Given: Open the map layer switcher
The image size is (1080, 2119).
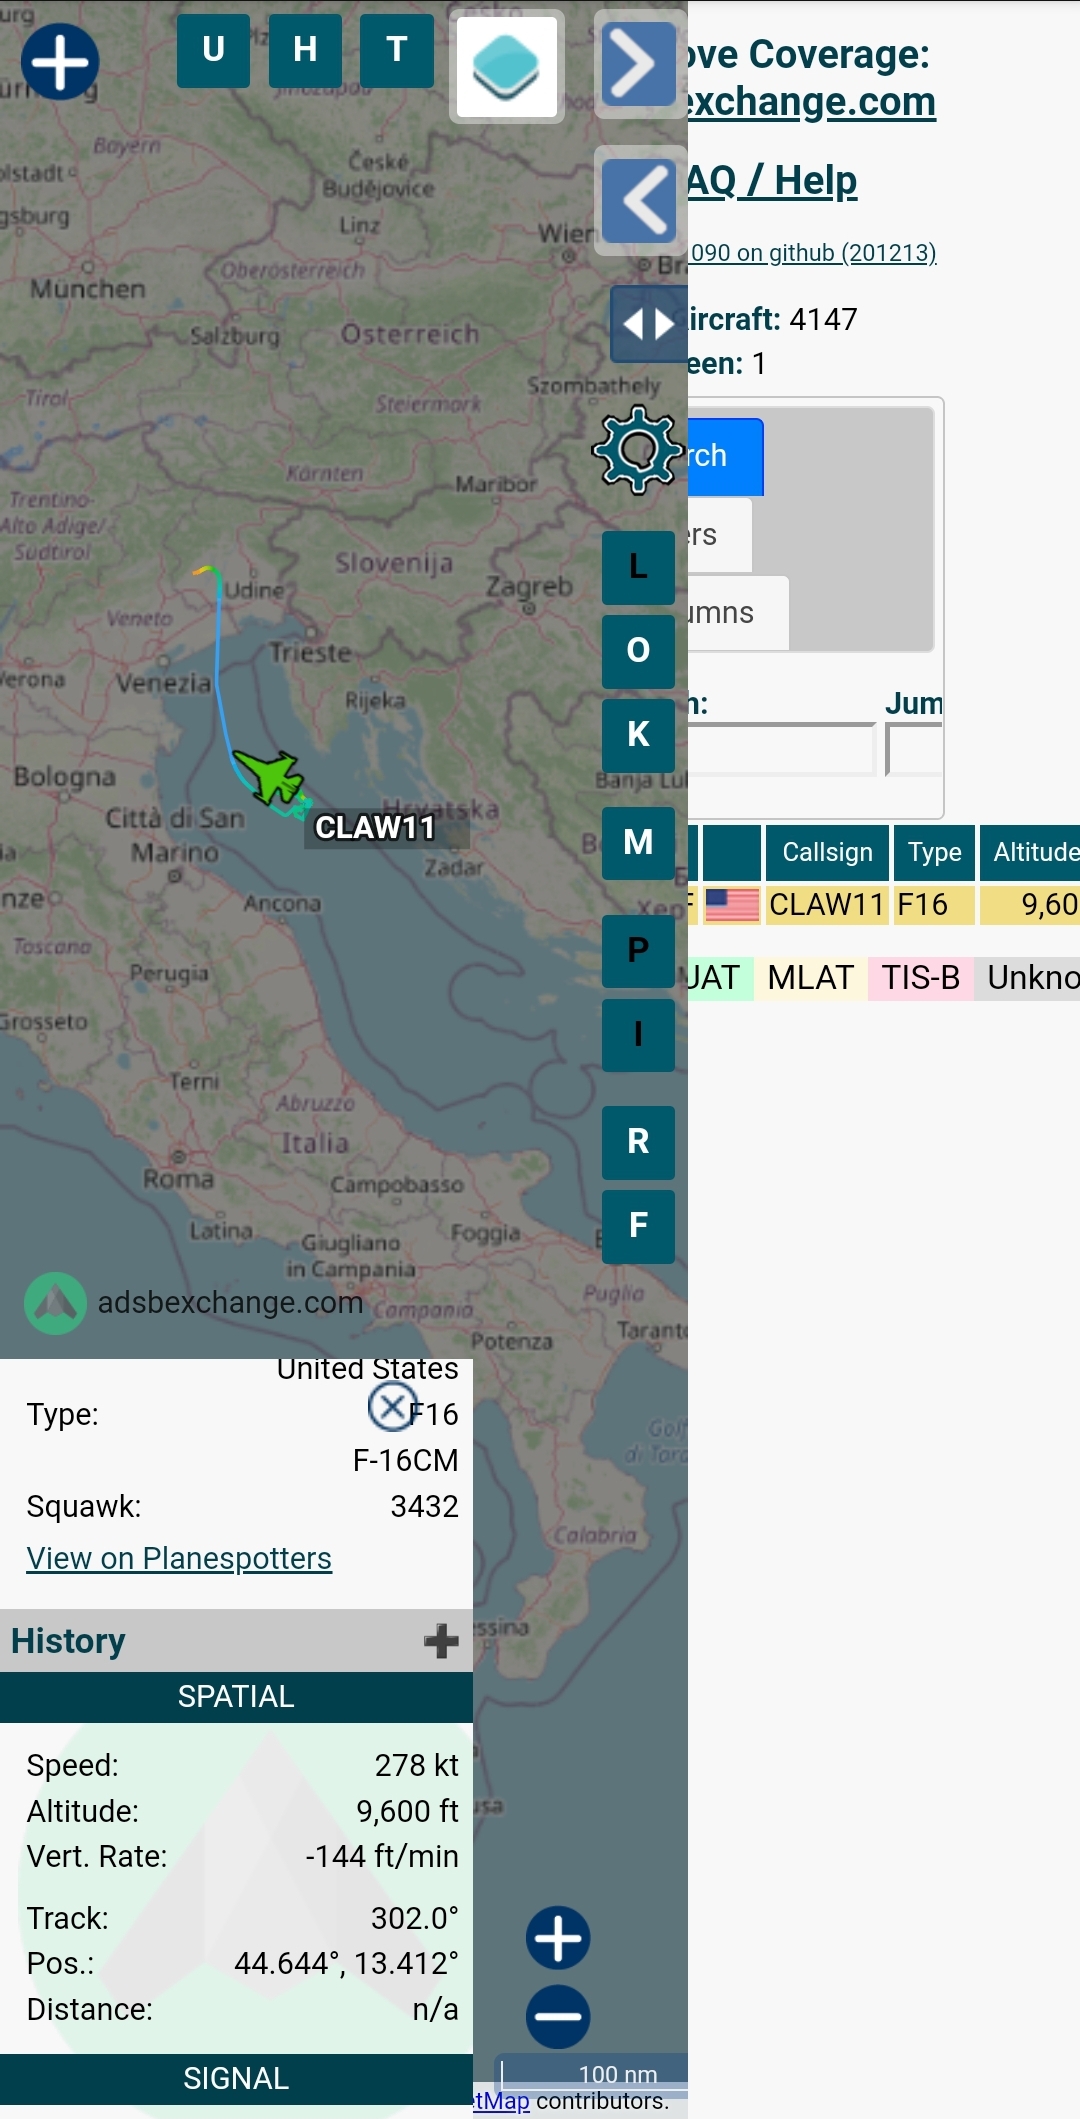Looking at the screenshot, I should click(x=507, y=67).
